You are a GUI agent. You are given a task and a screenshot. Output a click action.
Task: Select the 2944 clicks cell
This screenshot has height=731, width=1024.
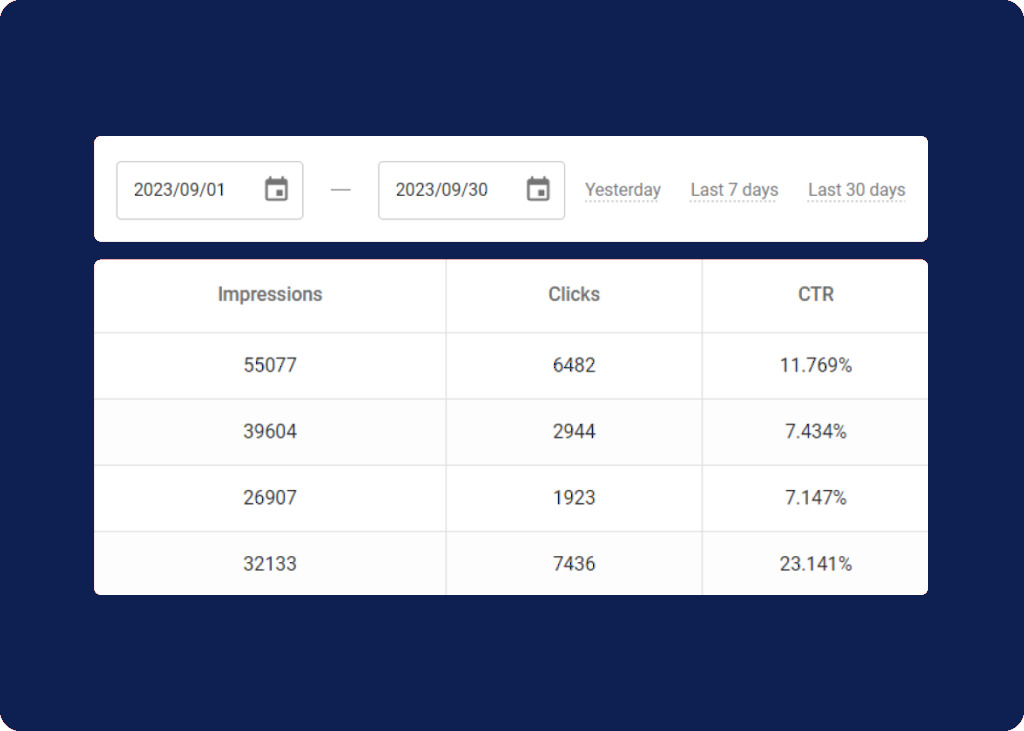pos(574,432)
